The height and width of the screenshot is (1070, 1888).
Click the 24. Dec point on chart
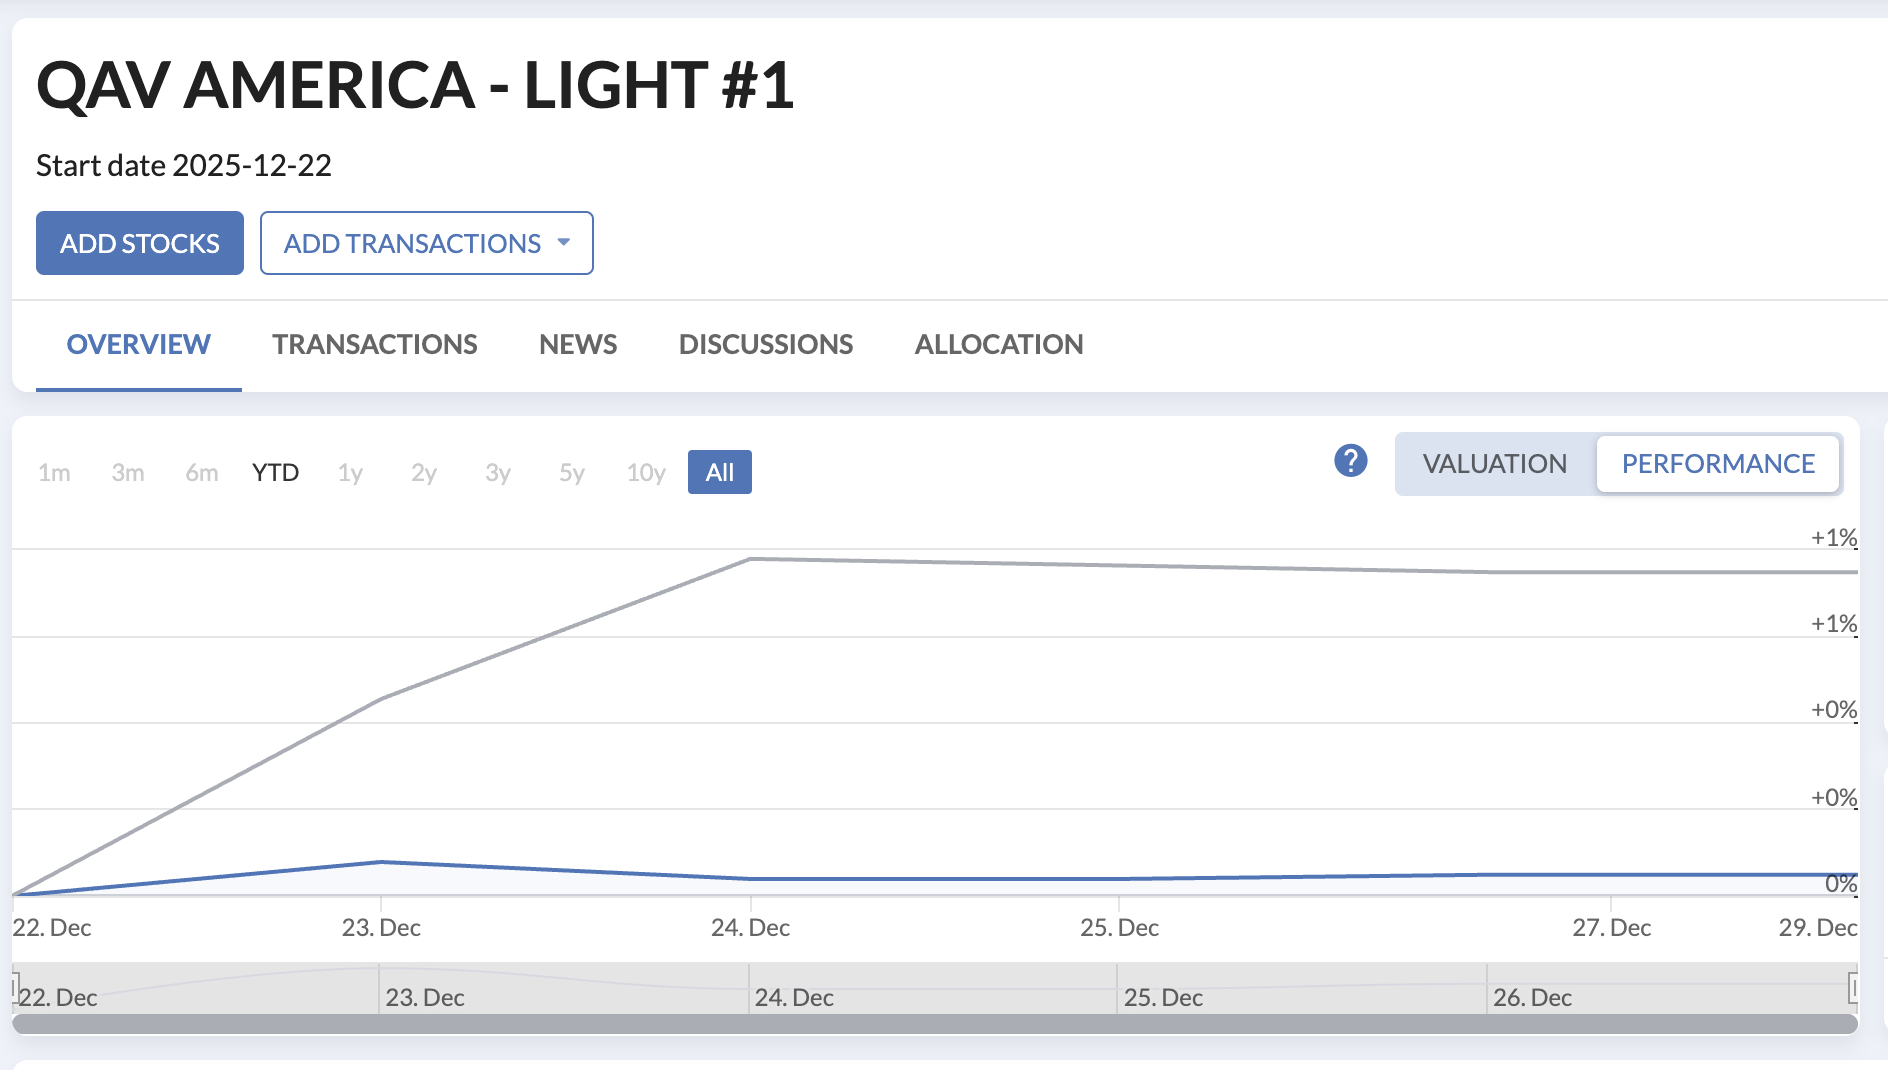coord(750,559)
